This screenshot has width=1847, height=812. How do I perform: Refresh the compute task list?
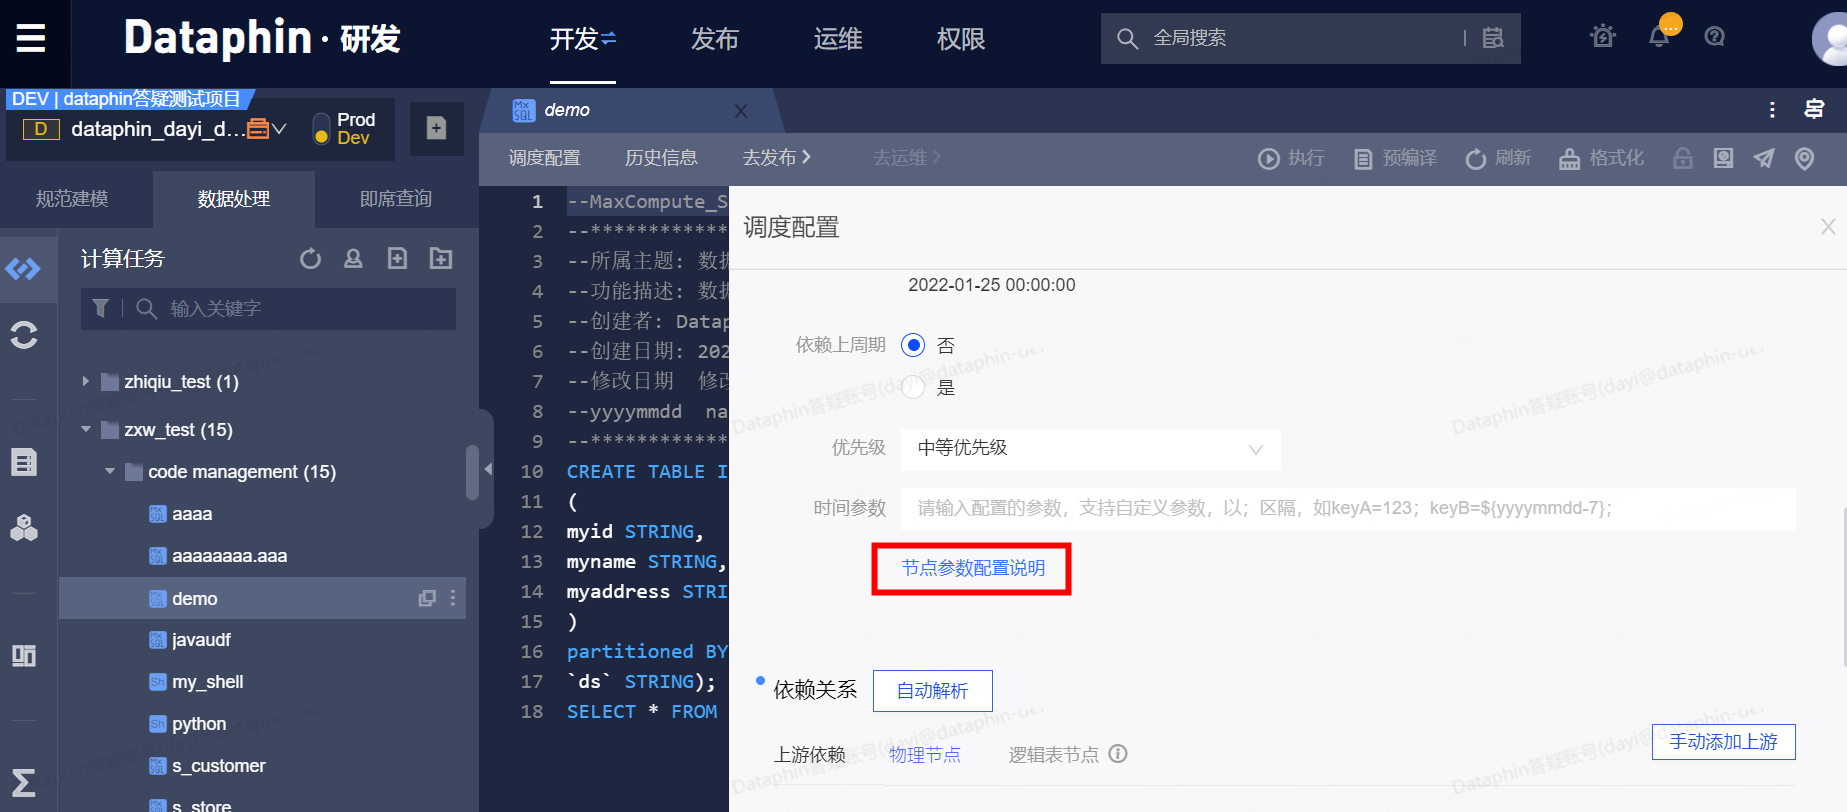pyautogui.click(x=311, y=259)
